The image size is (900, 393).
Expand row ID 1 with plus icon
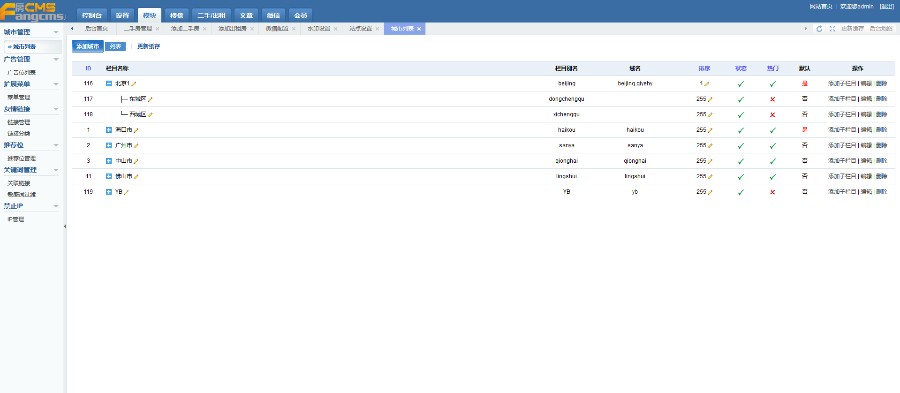point(108,130)
